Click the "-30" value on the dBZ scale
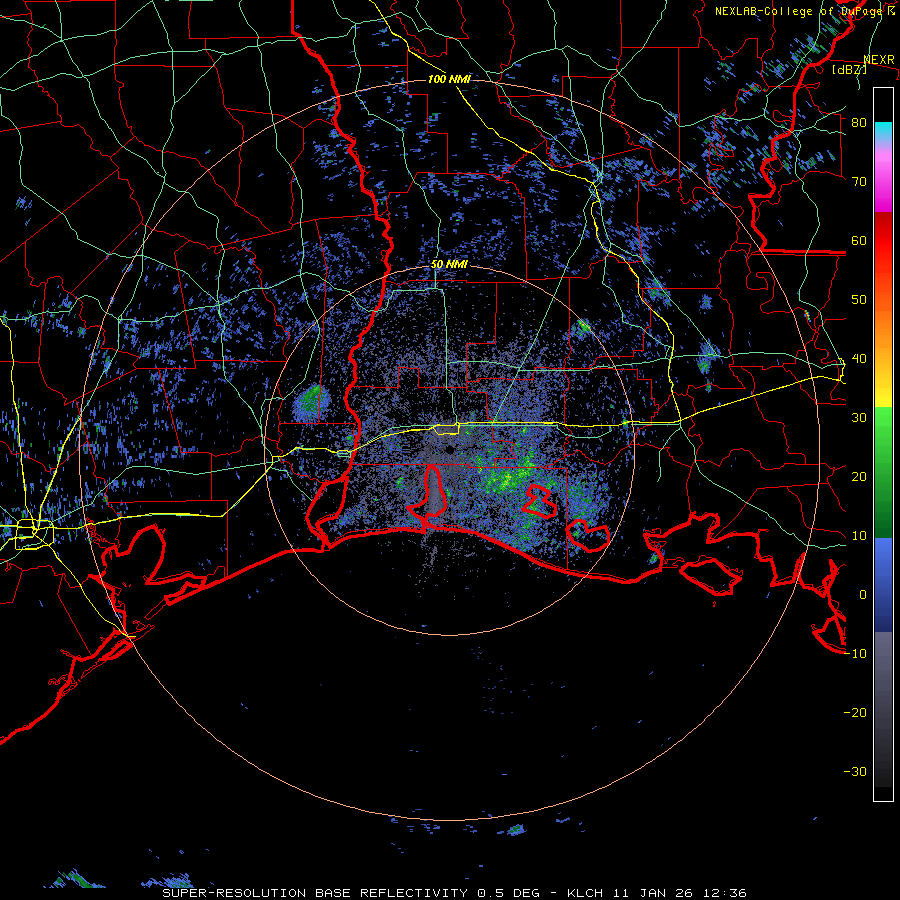 tap(855, 771)
